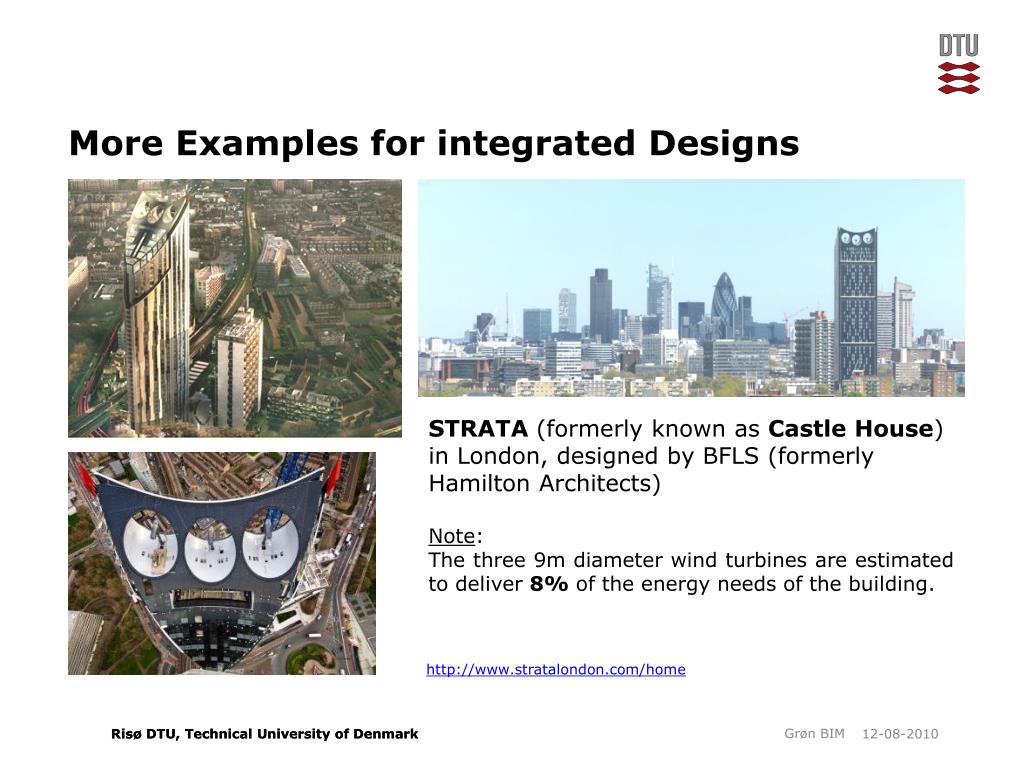Click the underlined word 'Note'

pos(452,536)
